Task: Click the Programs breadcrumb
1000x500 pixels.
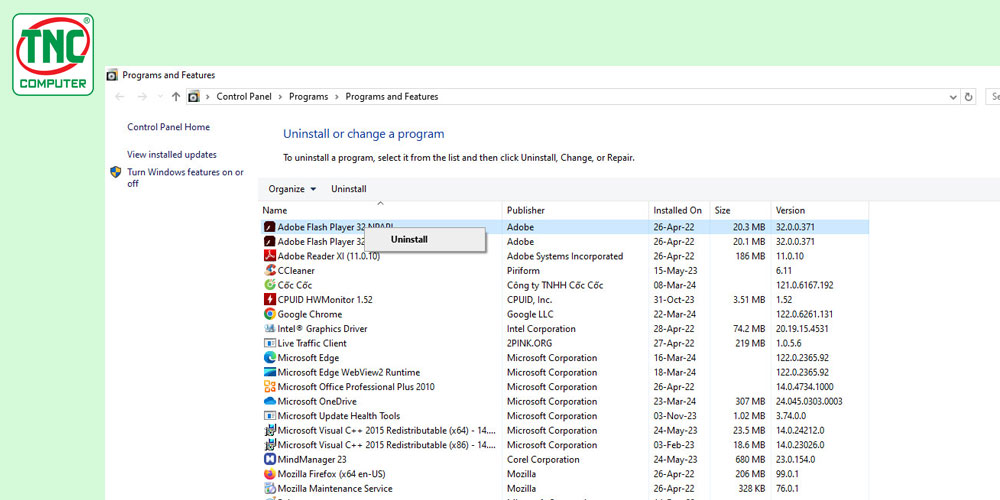Action: click(309, 97)
